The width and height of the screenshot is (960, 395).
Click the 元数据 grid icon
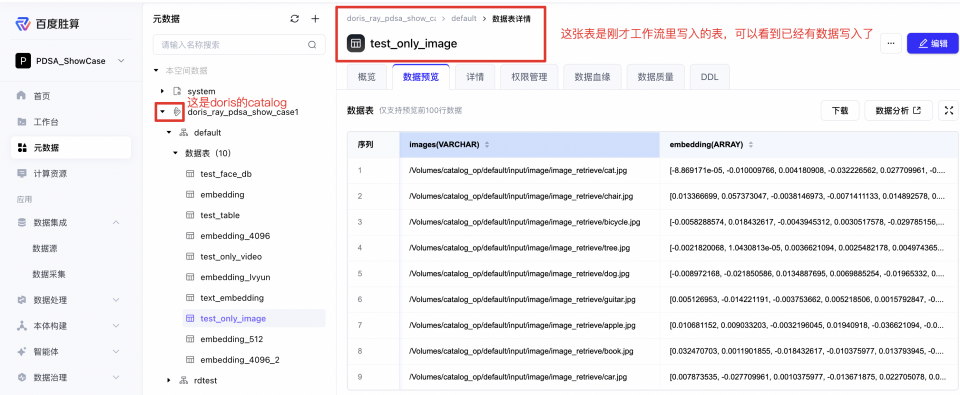22,148
